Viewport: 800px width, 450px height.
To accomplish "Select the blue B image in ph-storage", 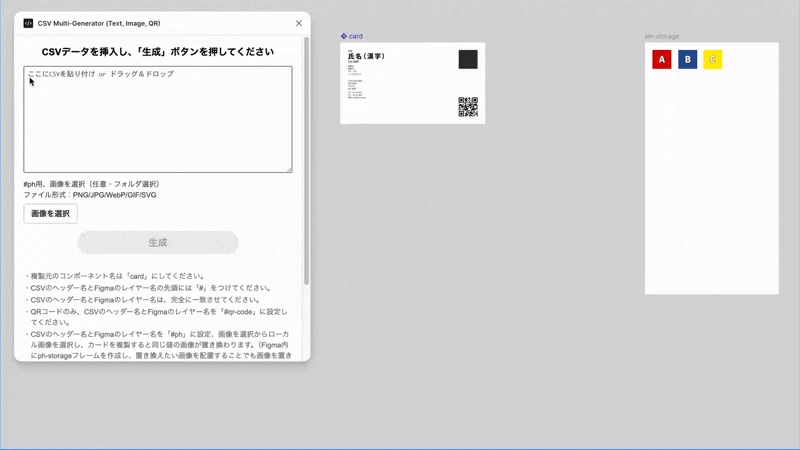I will pos(687,60).
